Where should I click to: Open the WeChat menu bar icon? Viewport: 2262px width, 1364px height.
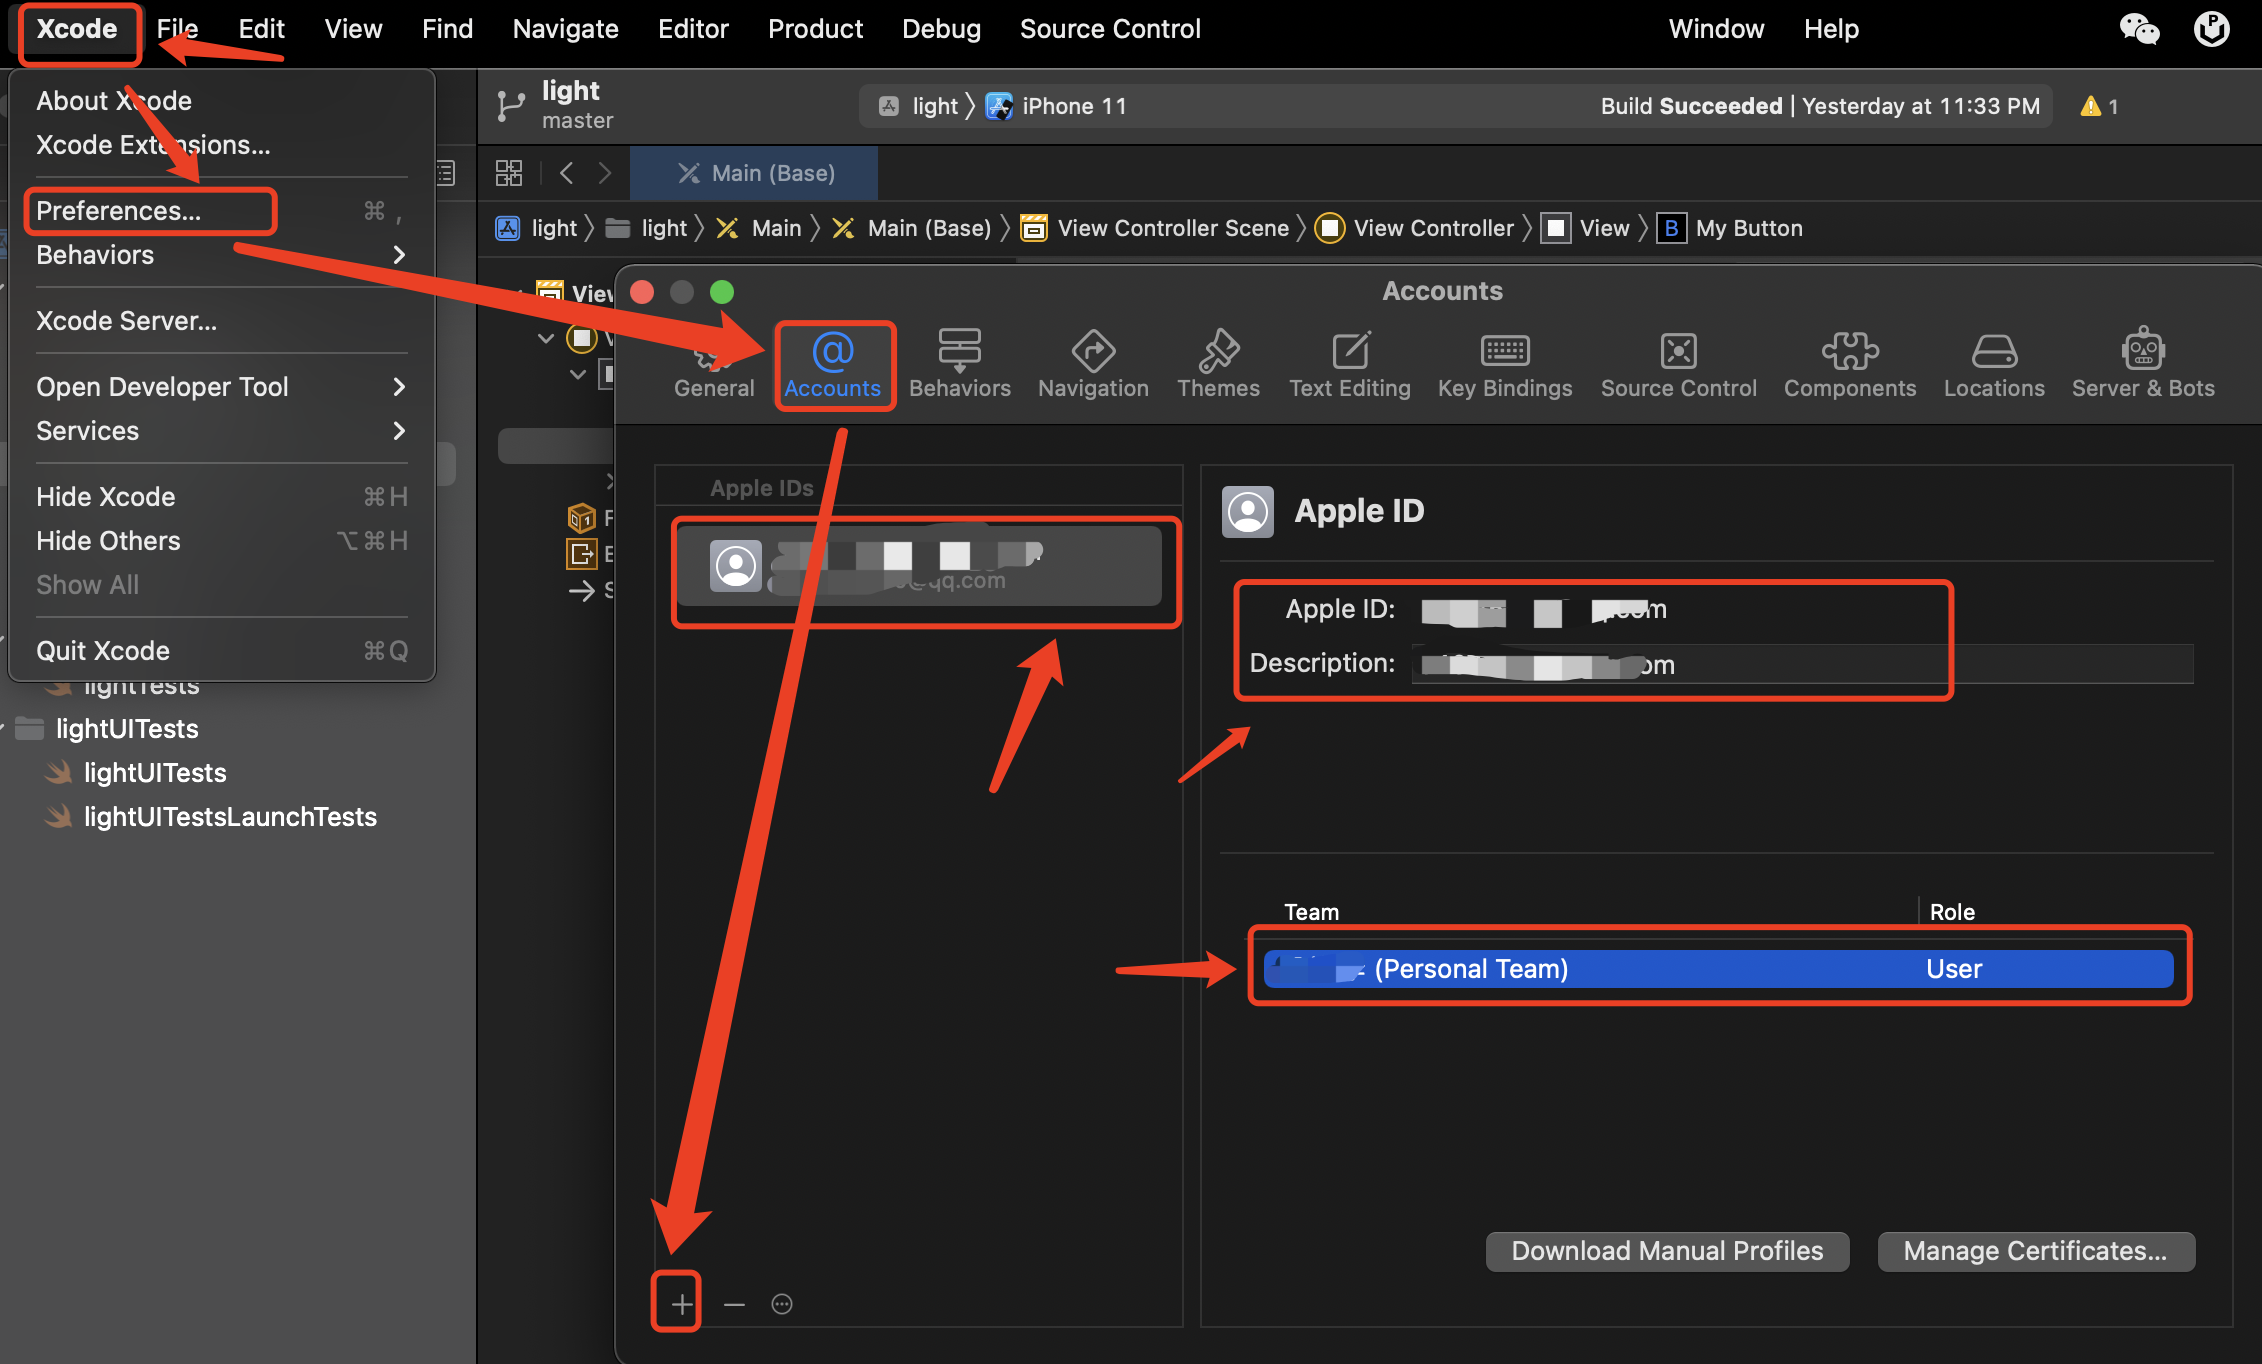point(2139,29)
